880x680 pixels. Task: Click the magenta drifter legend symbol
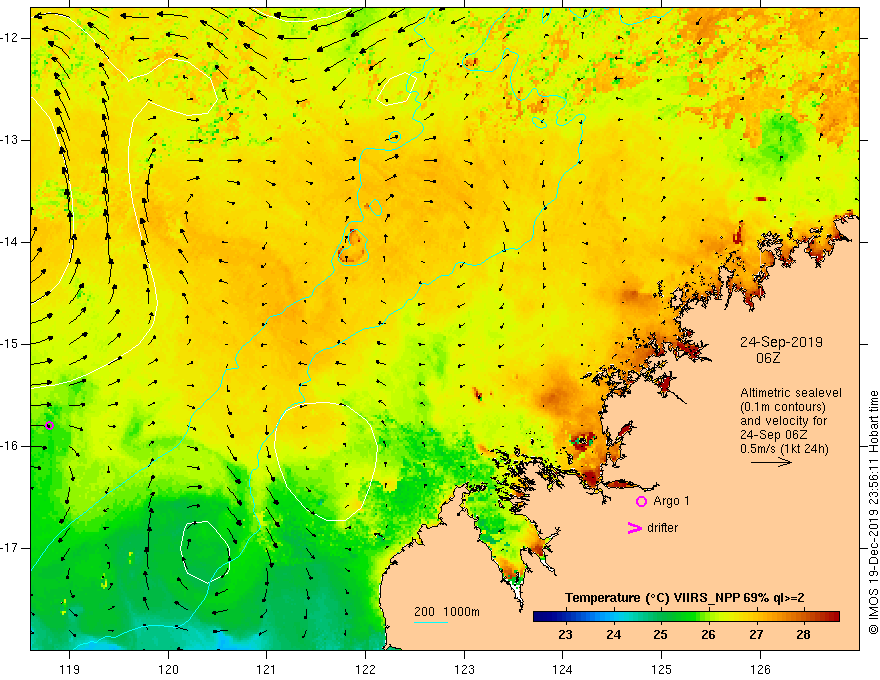coord(634,528)
